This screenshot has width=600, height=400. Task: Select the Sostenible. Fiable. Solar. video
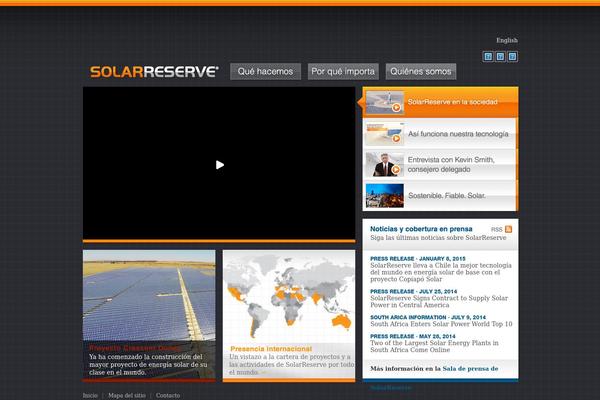point(440,196)
